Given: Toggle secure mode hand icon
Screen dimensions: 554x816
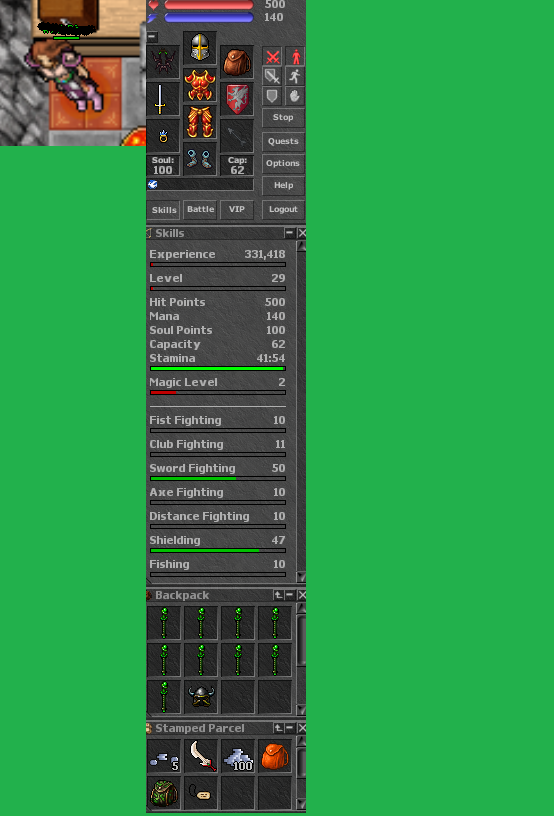Looking at the screenshot, I should pos(295,96).
